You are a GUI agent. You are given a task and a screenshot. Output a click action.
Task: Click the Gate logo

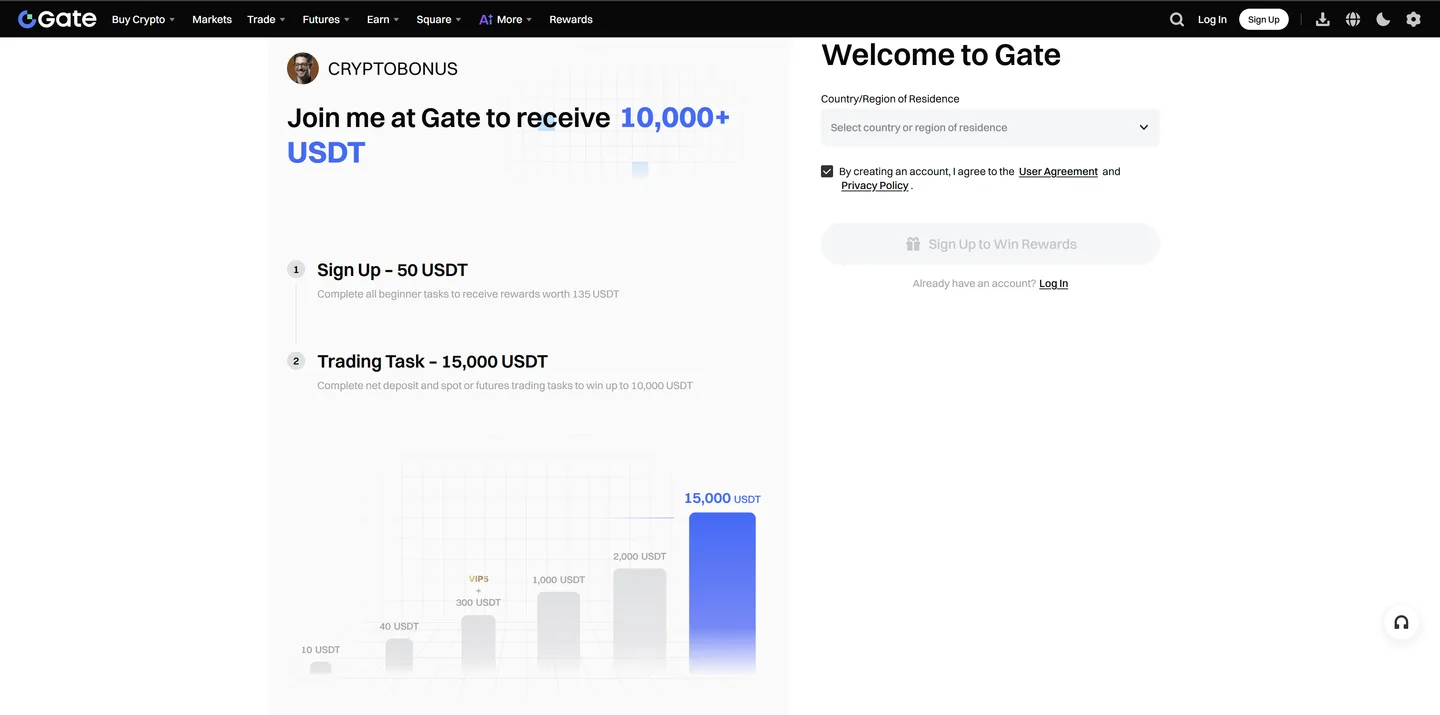click(x=57, y=19)
